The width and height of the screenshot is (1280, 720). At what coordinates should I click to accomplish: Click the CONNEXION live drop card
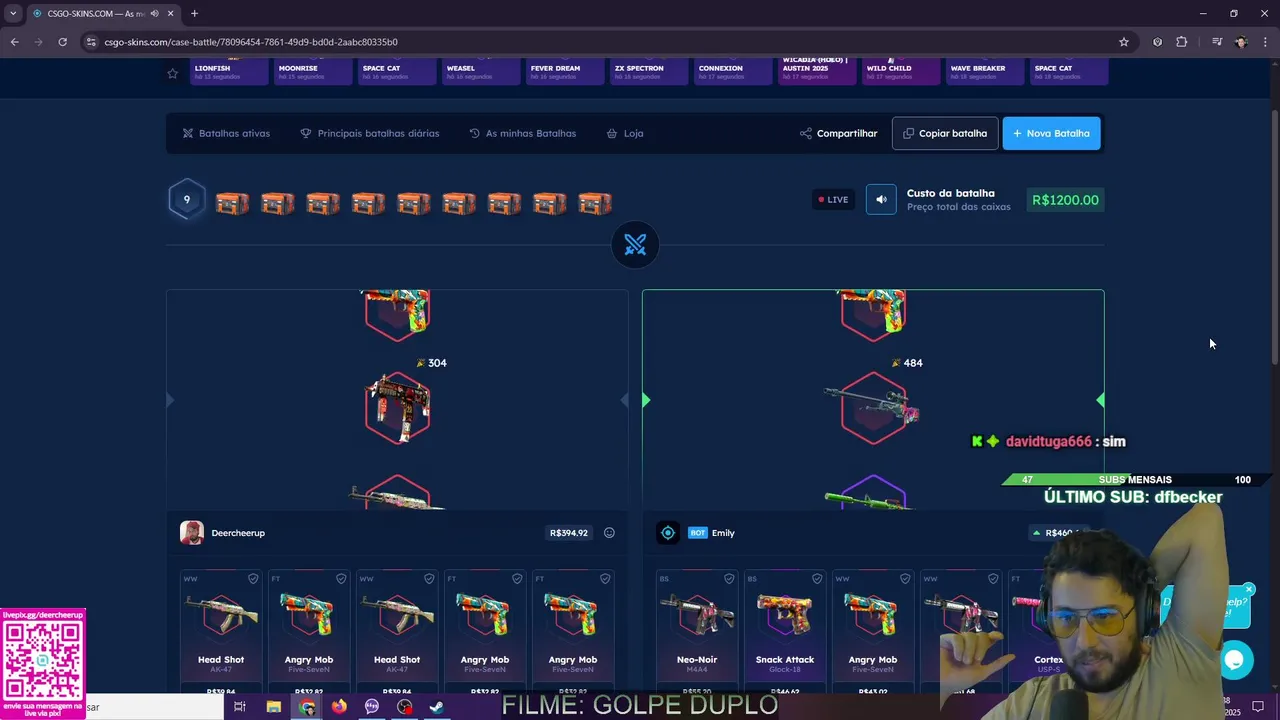coord(733,71)
